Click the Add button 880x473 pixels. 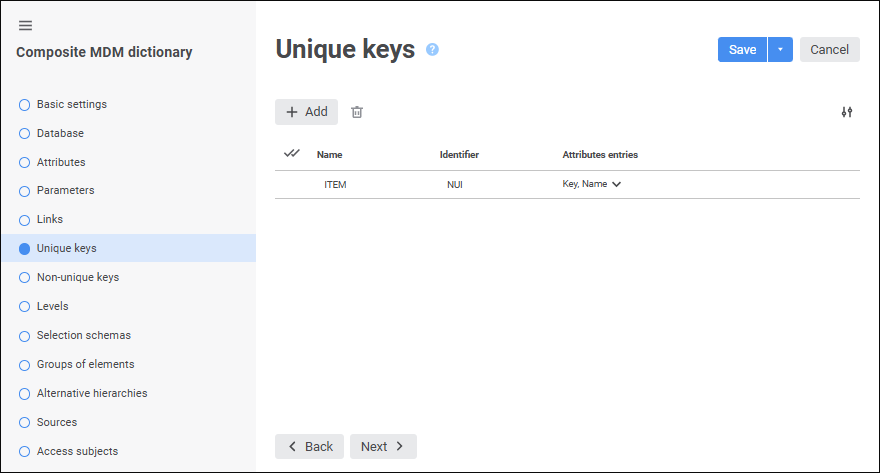coord(306,112)
